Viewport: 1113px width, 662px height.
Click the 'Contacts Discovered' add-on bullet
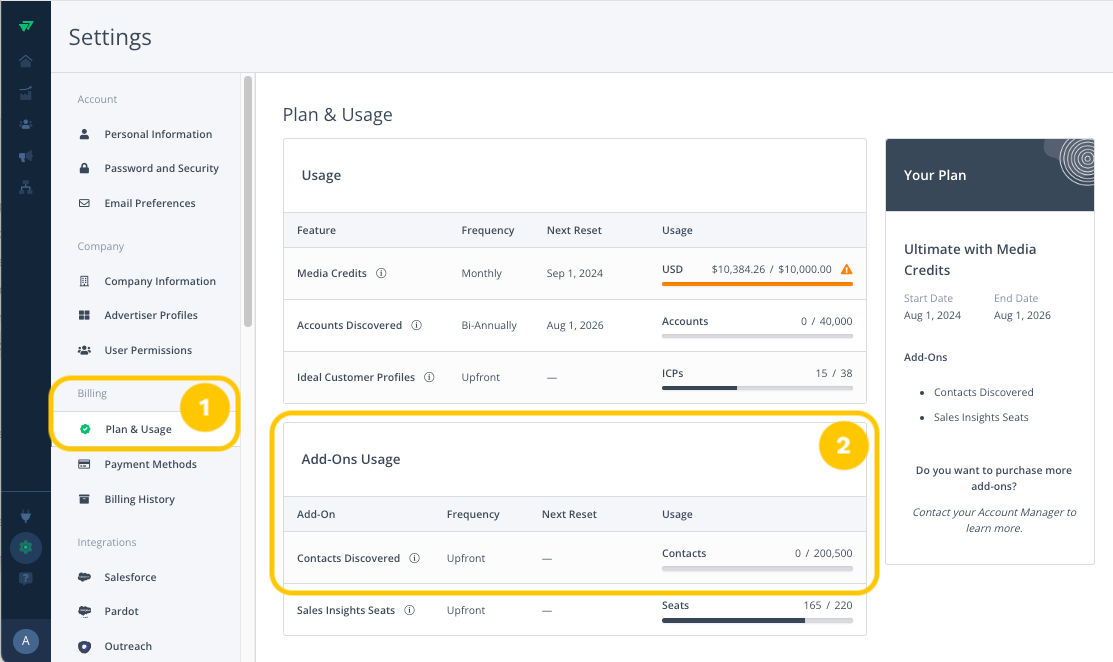(x=983, y=392)
